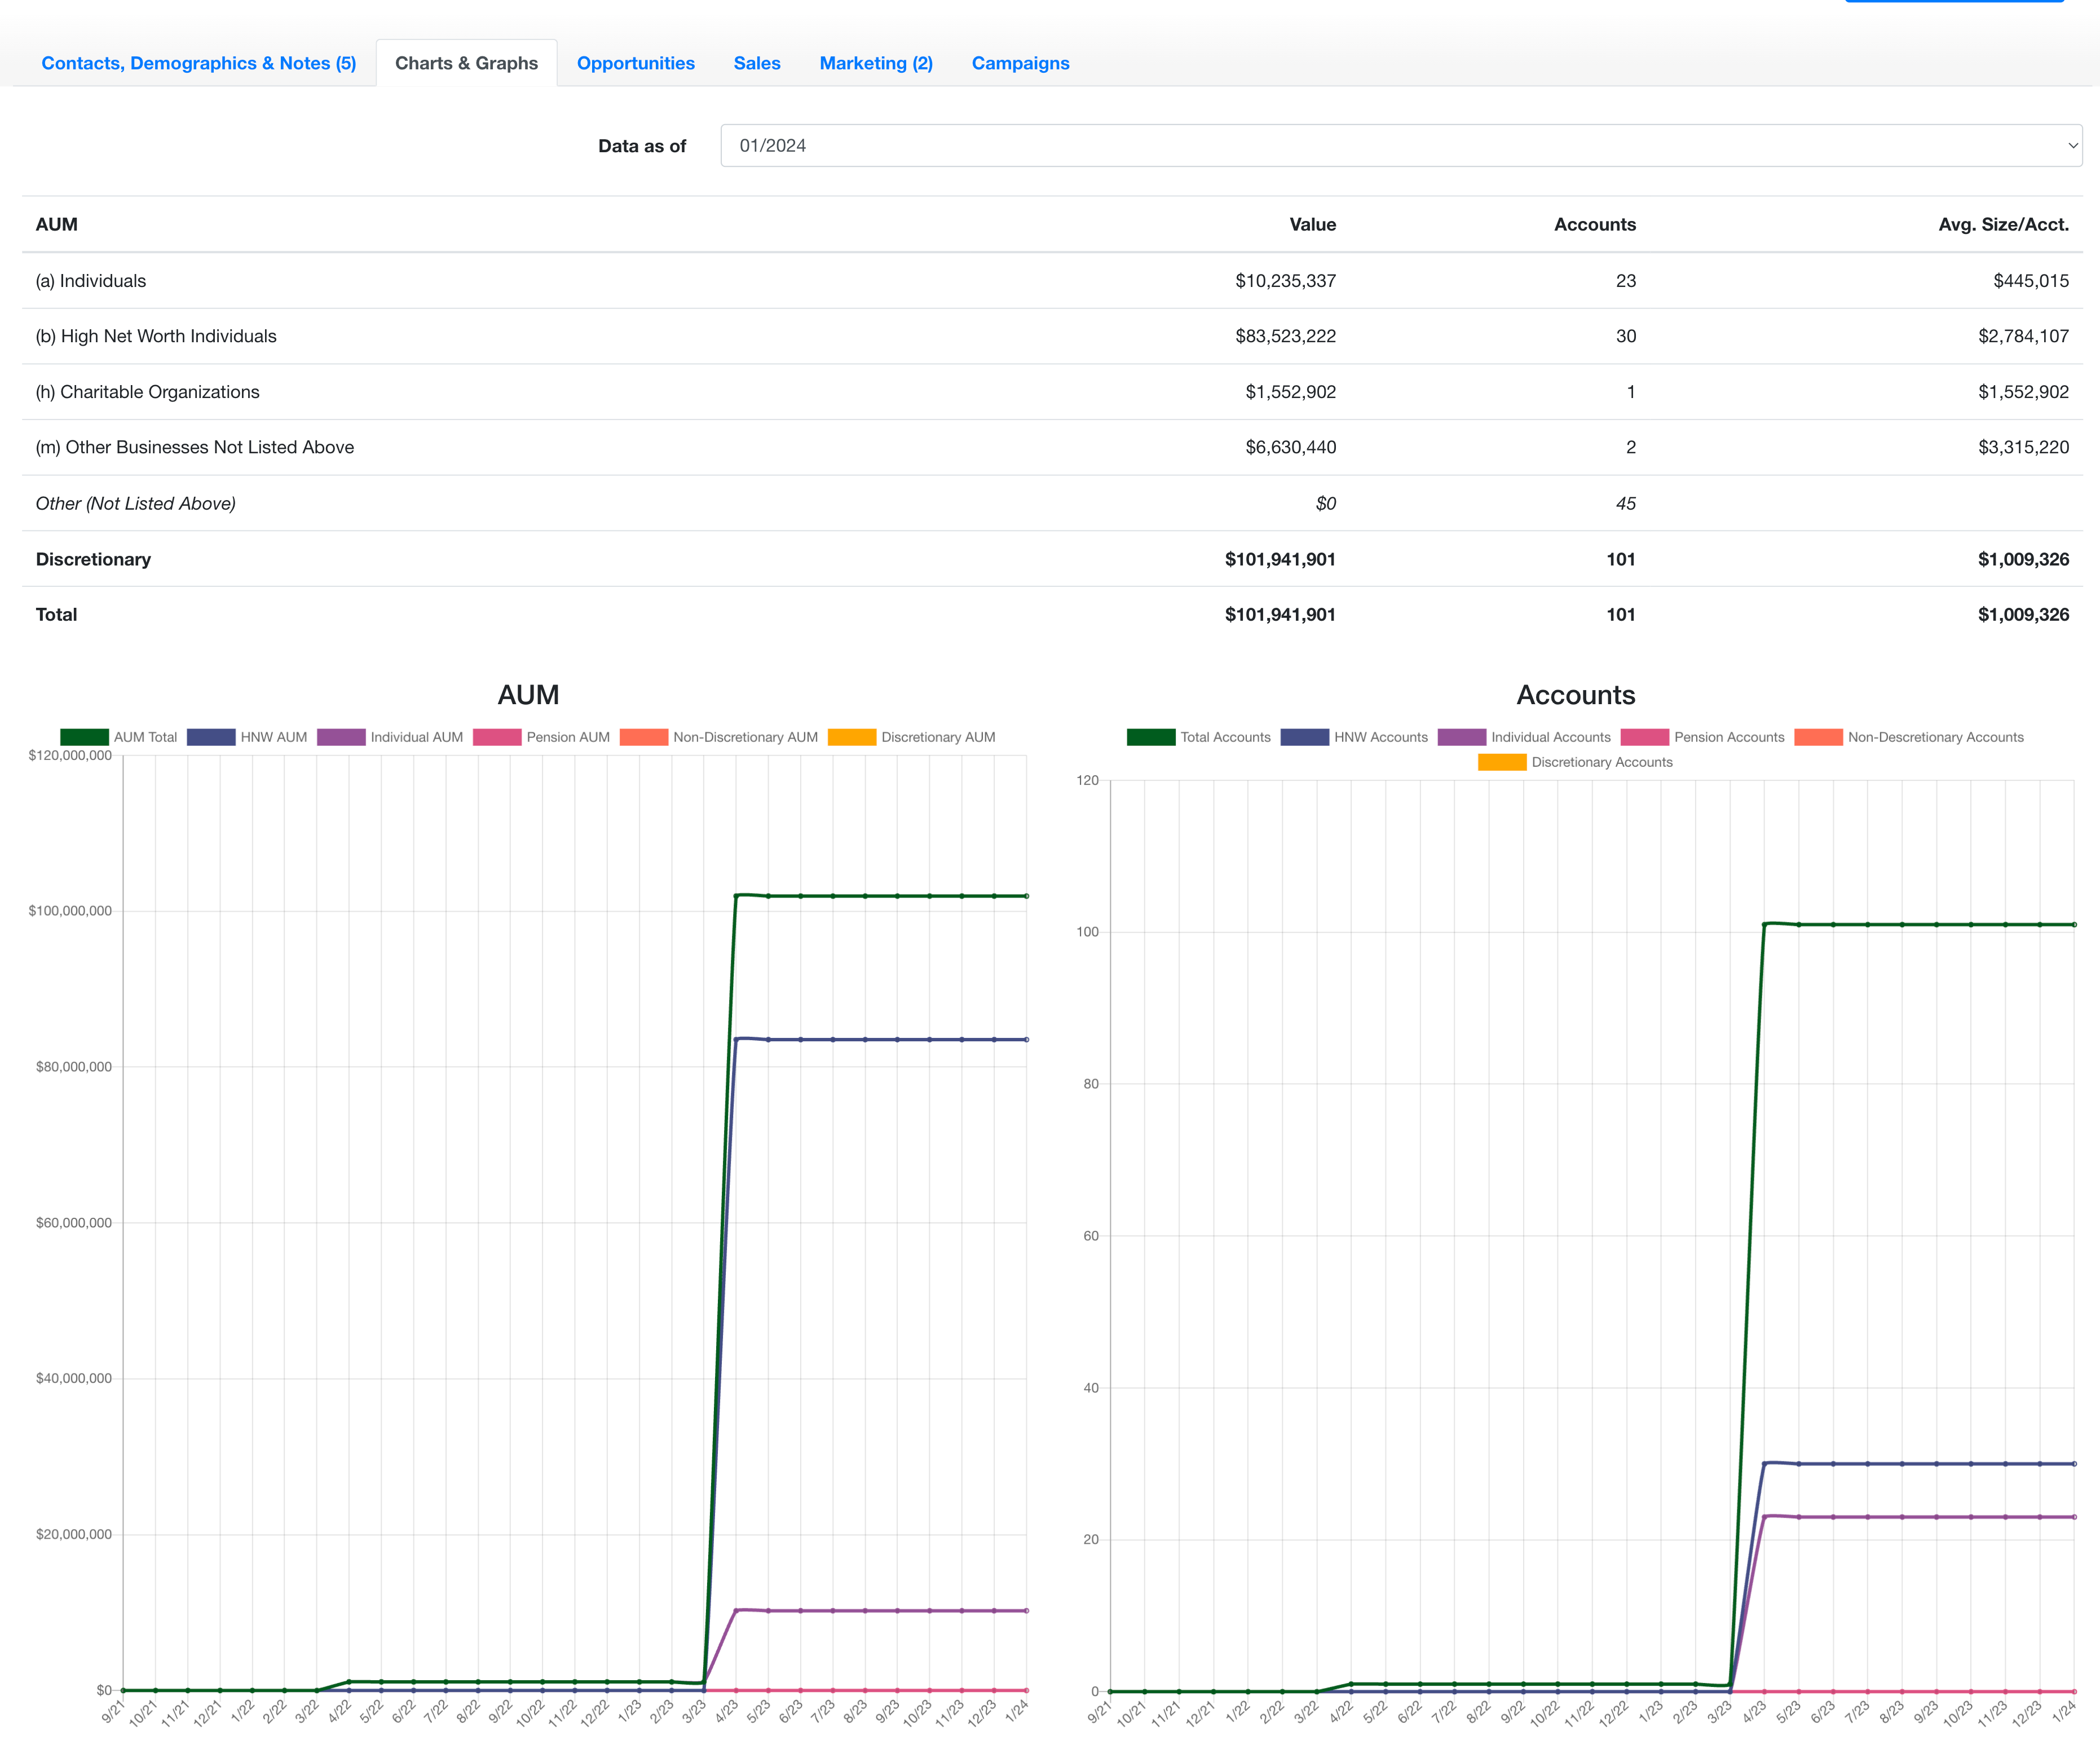Image resolution: width=2100 pixels, height=1741 pixels.
Task: Switch to the Opportunities tab
Action: pyautogui.click(x=636, y=62)
